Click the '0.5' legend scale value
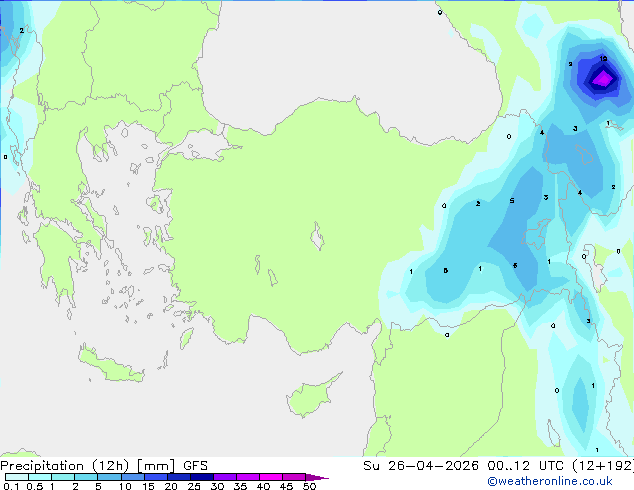The image size is (634, 490). click(34, 486)
